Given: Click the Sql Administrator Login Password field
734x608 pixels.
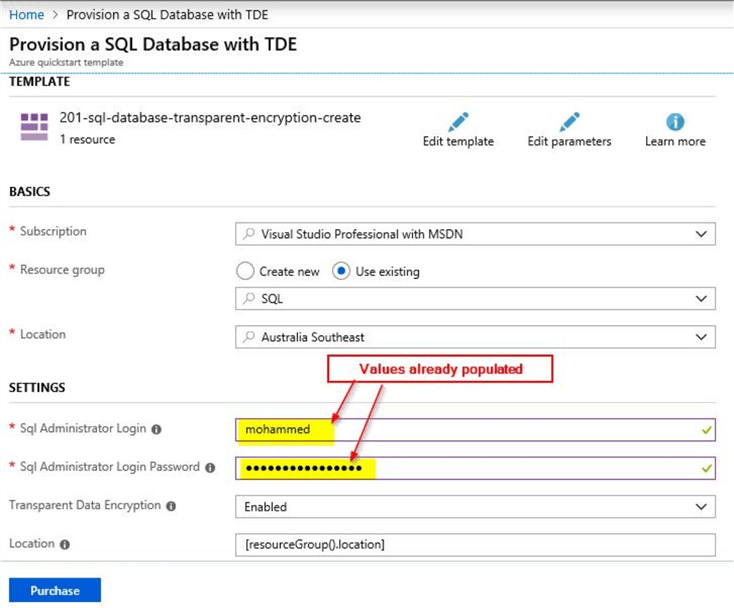Looking at the screenshot, I should coord(475,468).
